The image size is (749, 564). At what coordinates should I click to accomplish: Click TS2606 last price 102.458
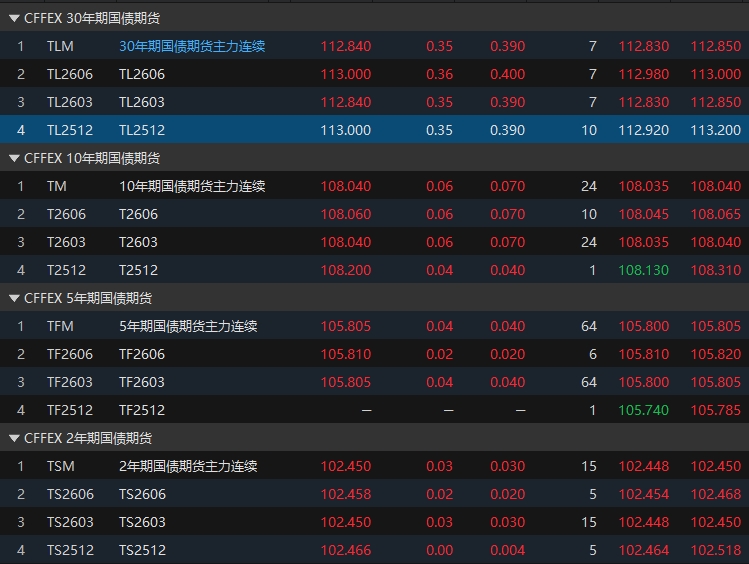(x=346, y=494)
